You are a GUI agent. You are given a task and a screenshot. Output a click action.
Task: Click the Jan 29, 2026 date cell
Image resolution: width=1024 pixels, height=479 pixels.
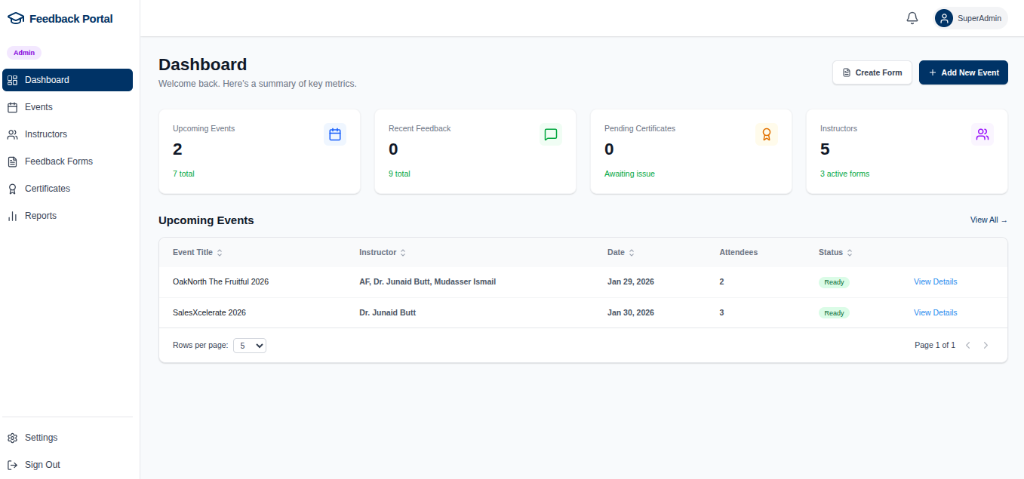(631, 282)
